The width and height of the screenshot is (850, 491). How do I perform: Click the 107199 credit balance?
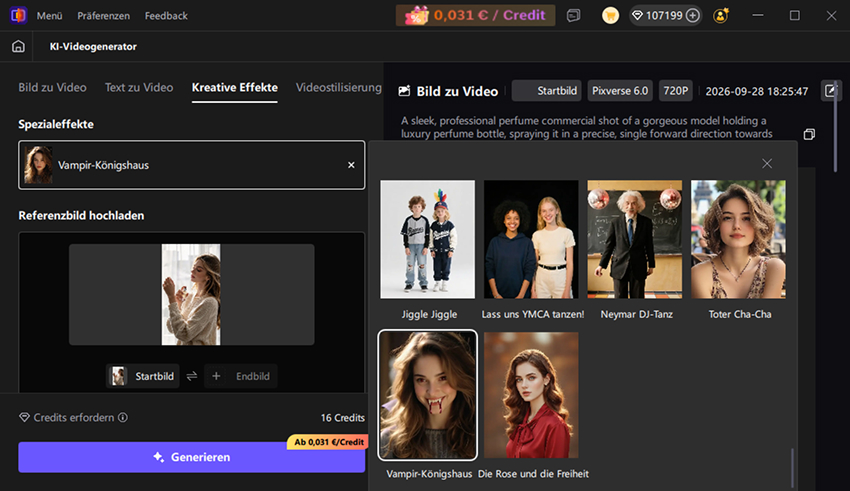coord(664,16)
